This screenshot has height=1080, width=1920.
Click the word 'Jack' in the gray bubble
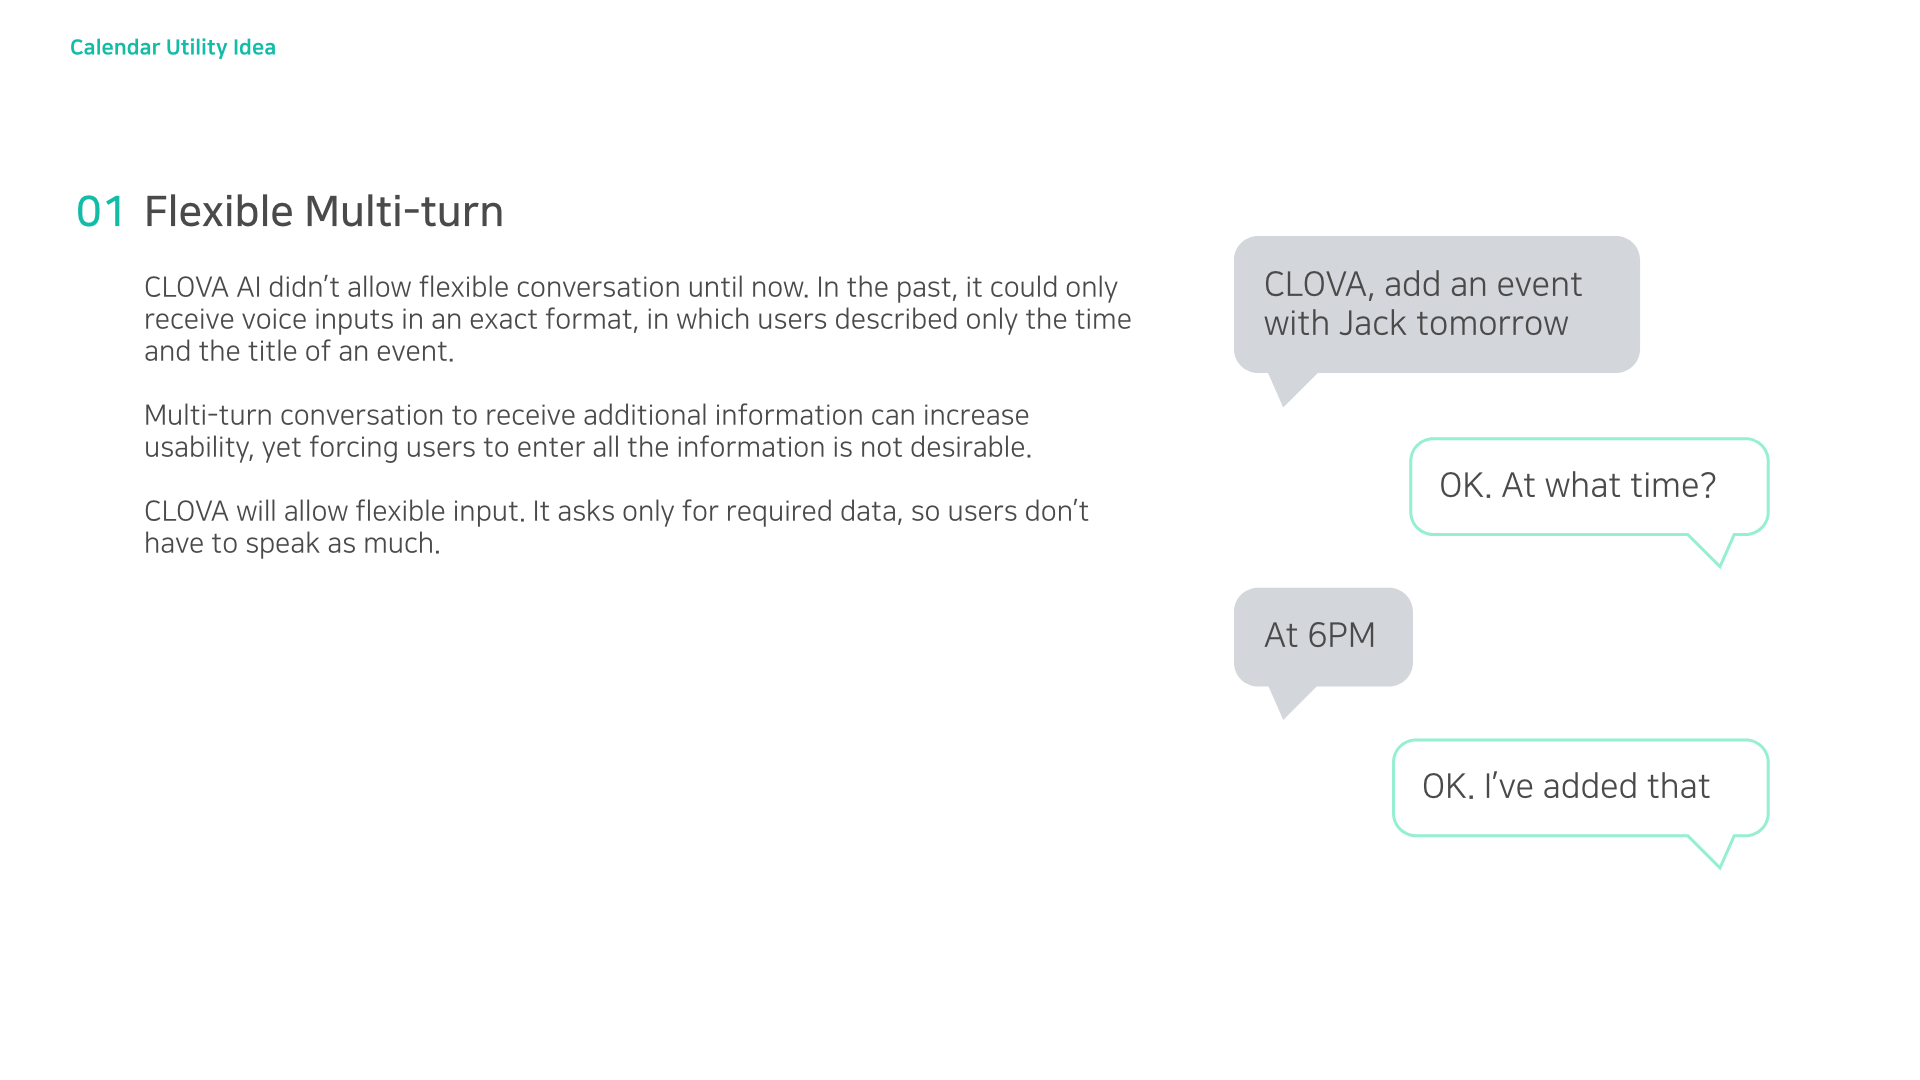click(1374, 324)
